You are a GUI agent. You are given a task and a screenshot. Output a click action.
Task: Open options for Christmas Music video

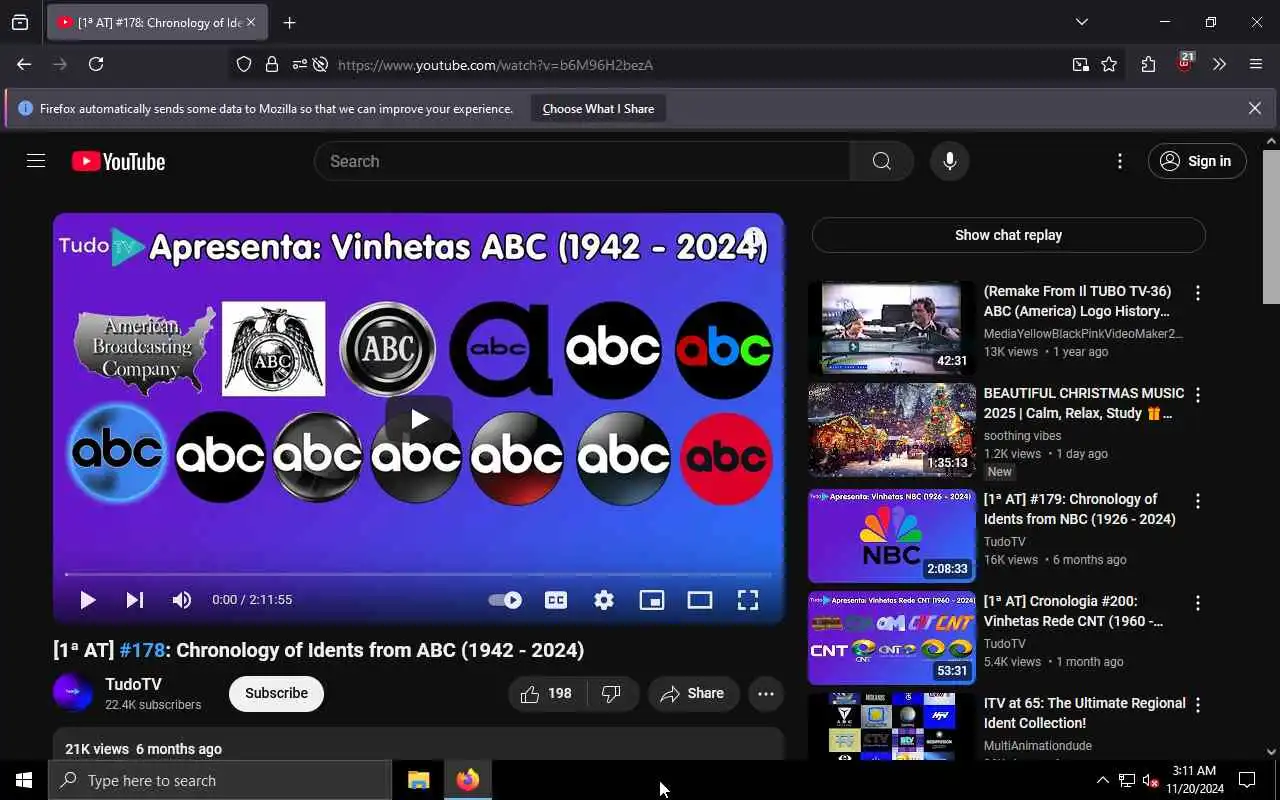1197,395
